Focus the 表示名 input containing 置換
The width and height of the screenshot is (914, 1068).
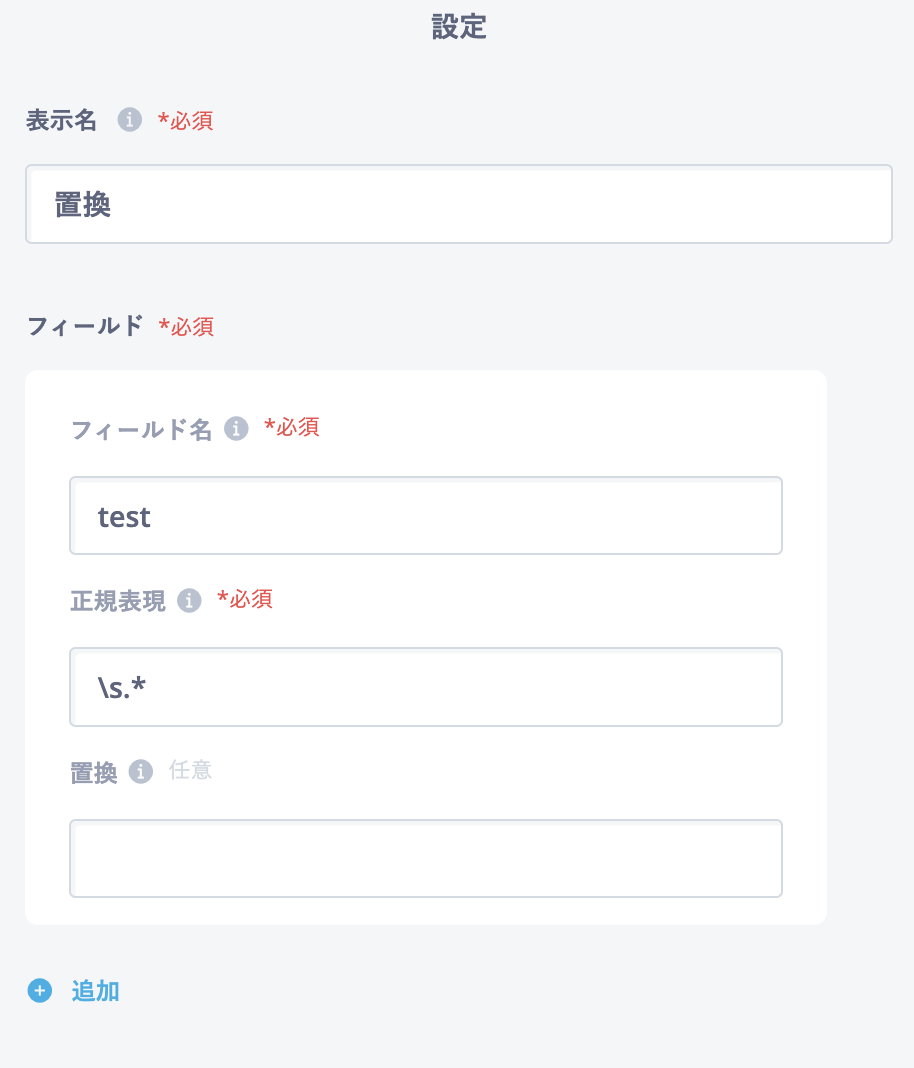coord(459,204)
